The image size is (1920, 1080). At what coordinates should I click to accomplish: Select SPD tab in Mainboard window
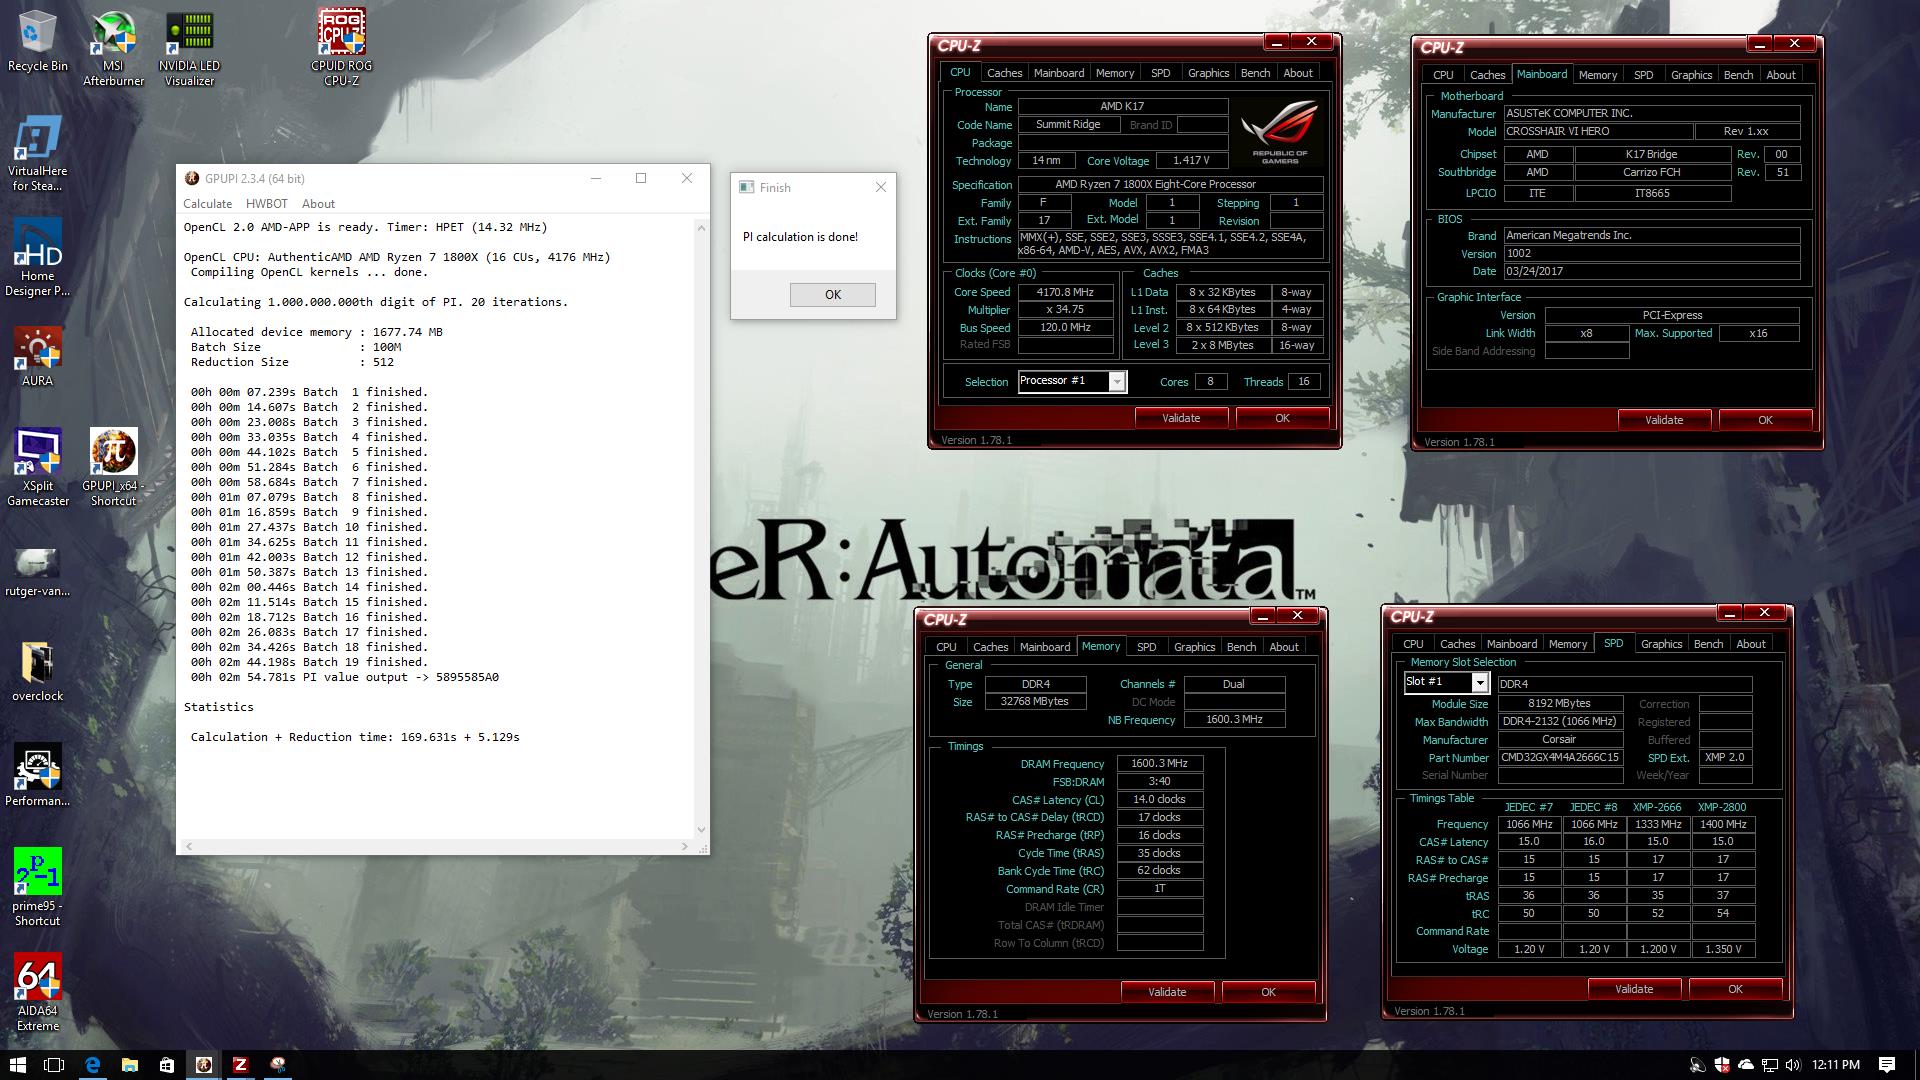1643,75
